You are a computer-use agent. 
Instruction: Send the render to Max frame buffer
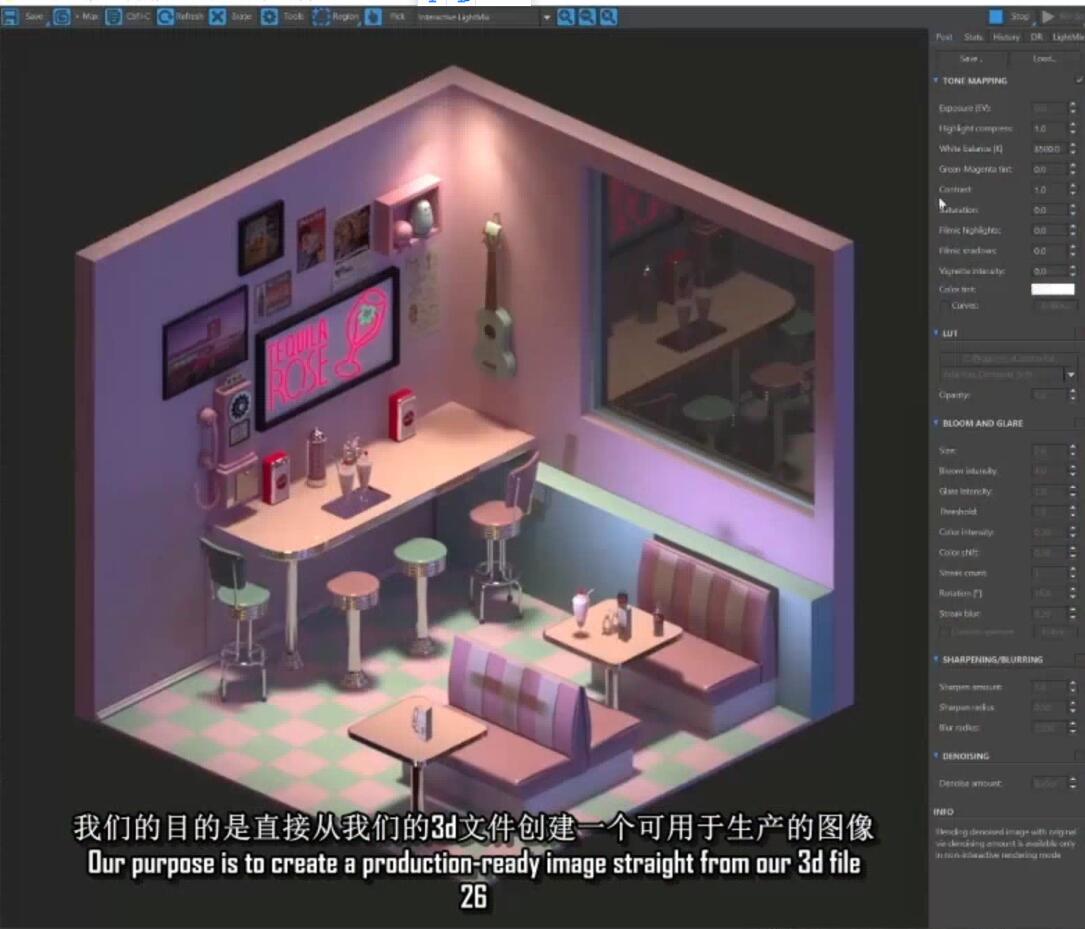coord(62,17)
